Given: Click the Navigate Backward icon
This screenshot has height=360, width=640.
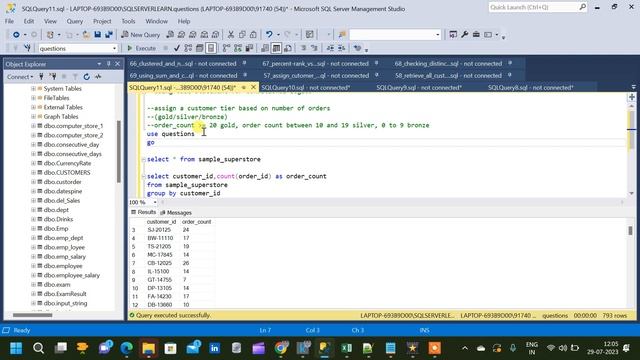Looking at the screenshot, I should click(16, 35).
